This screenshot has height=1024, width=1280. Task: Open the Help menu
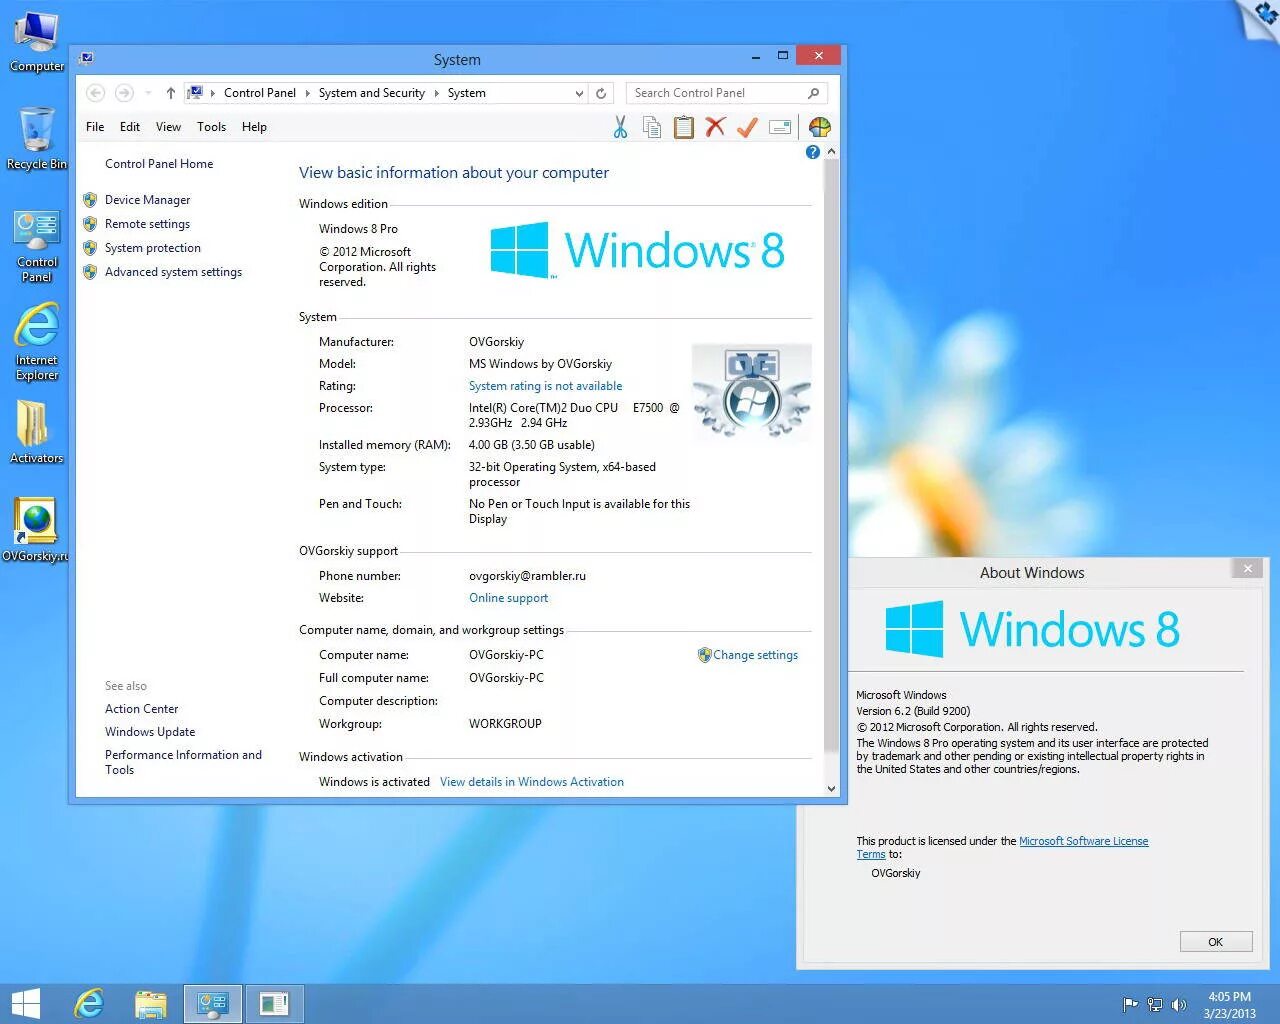pos(254,127)
